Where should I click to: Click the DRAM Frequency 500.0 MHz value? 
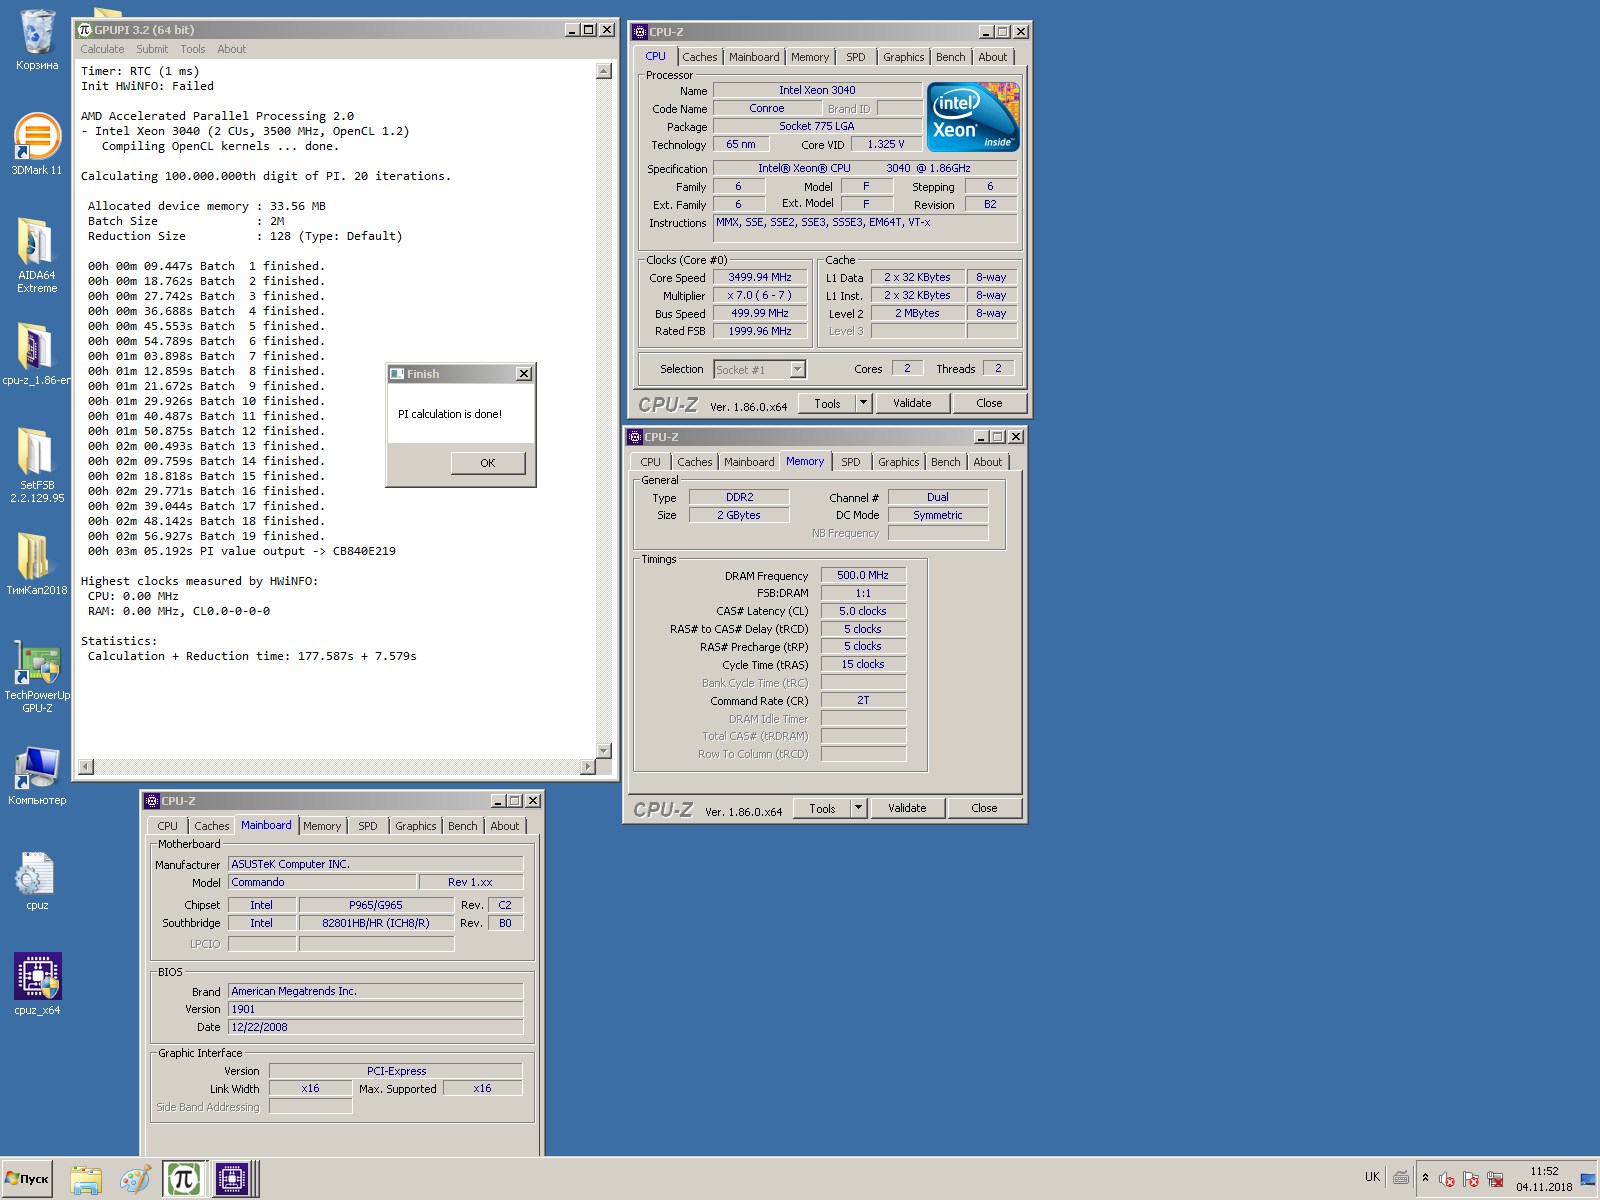point(863,575)
